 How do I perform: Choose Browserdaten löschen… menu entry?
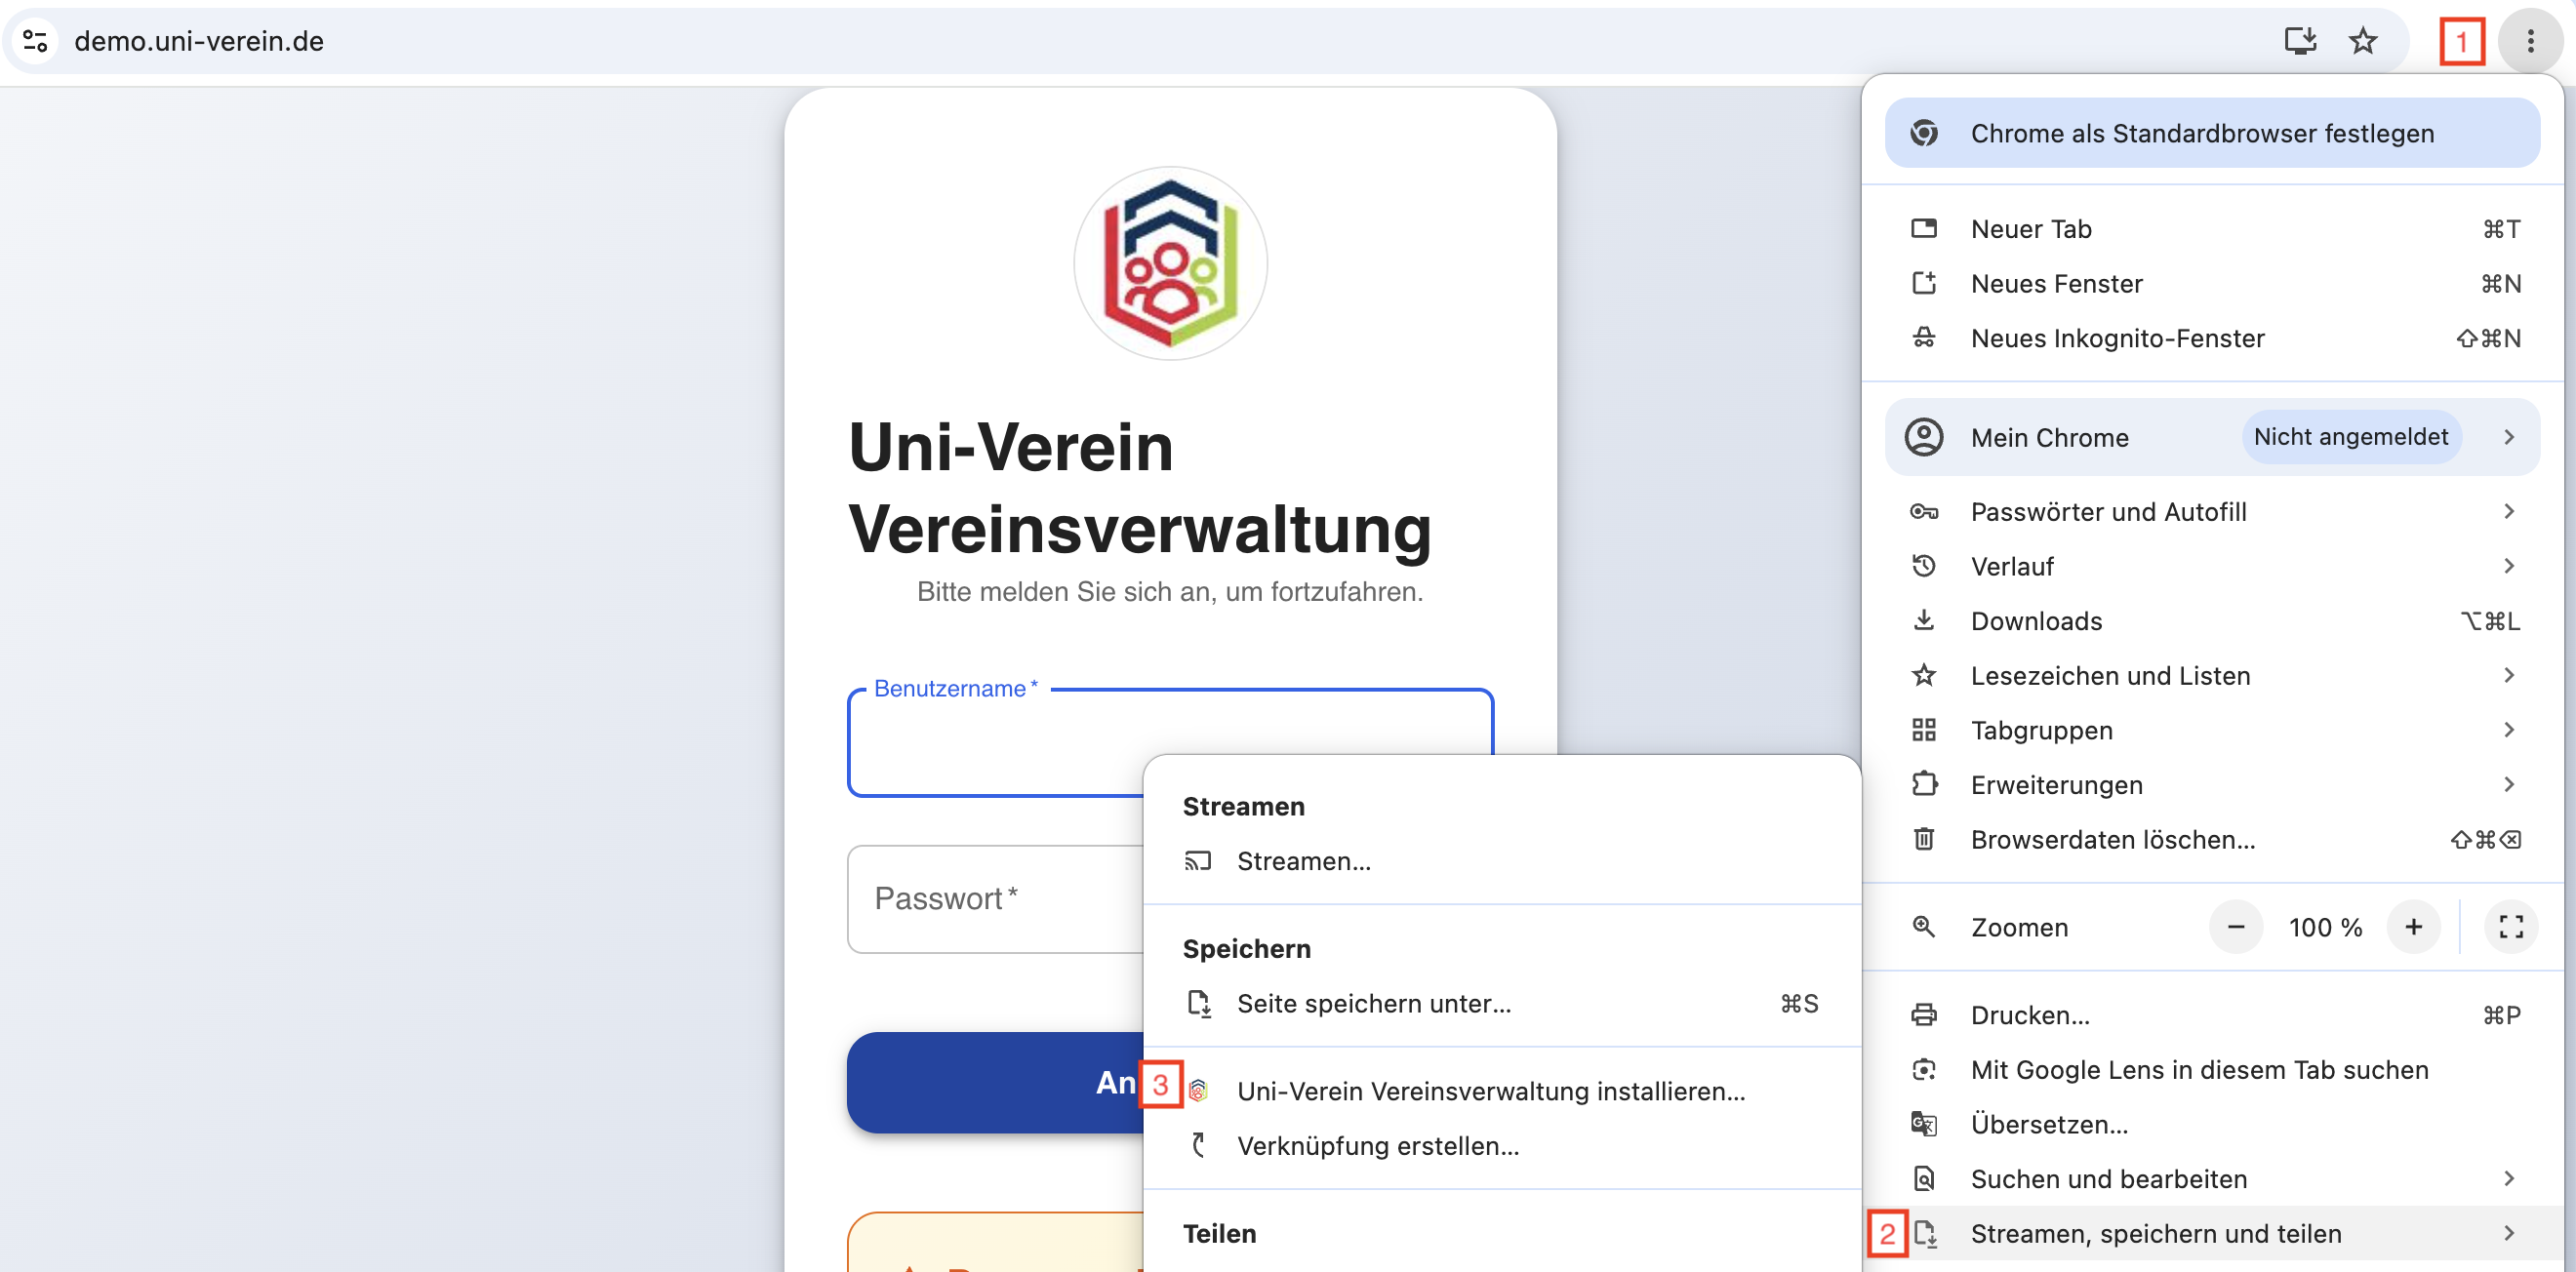coord(2212,839)
